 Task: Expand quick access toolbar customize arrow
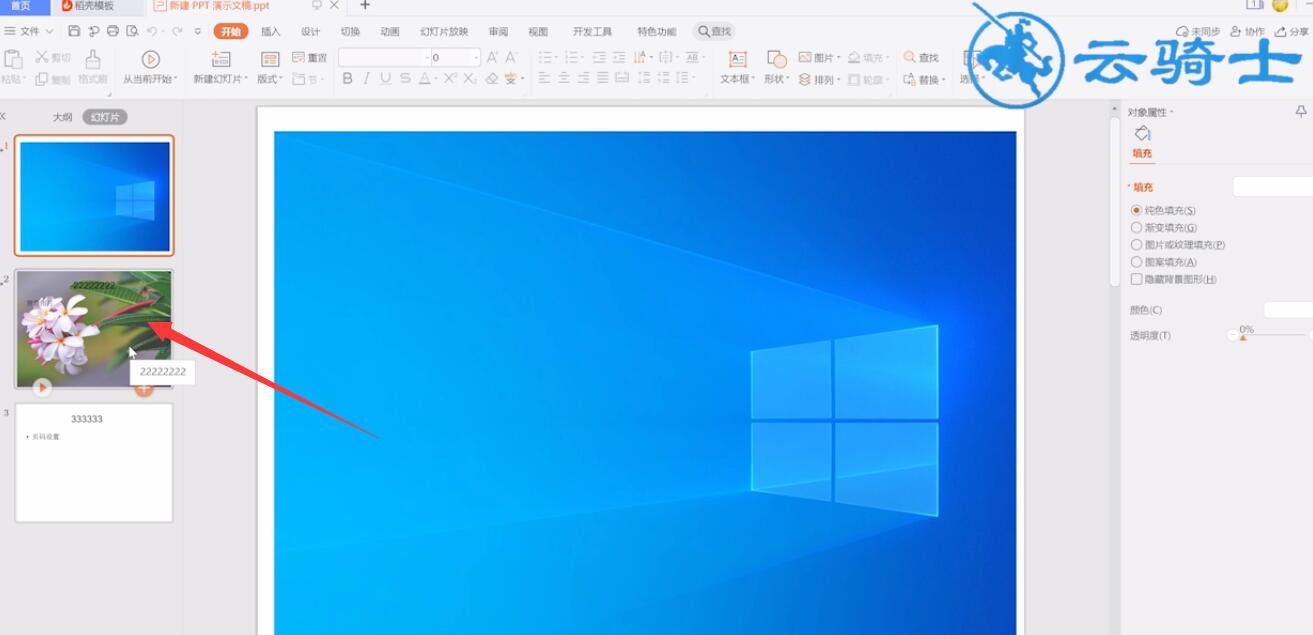click(x=197, y=31)
